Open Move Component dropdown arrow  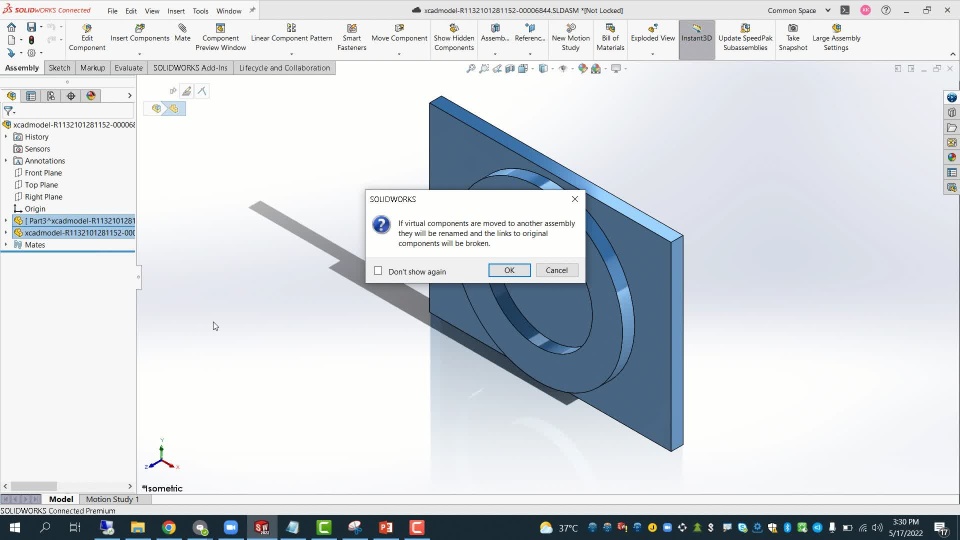399,54
